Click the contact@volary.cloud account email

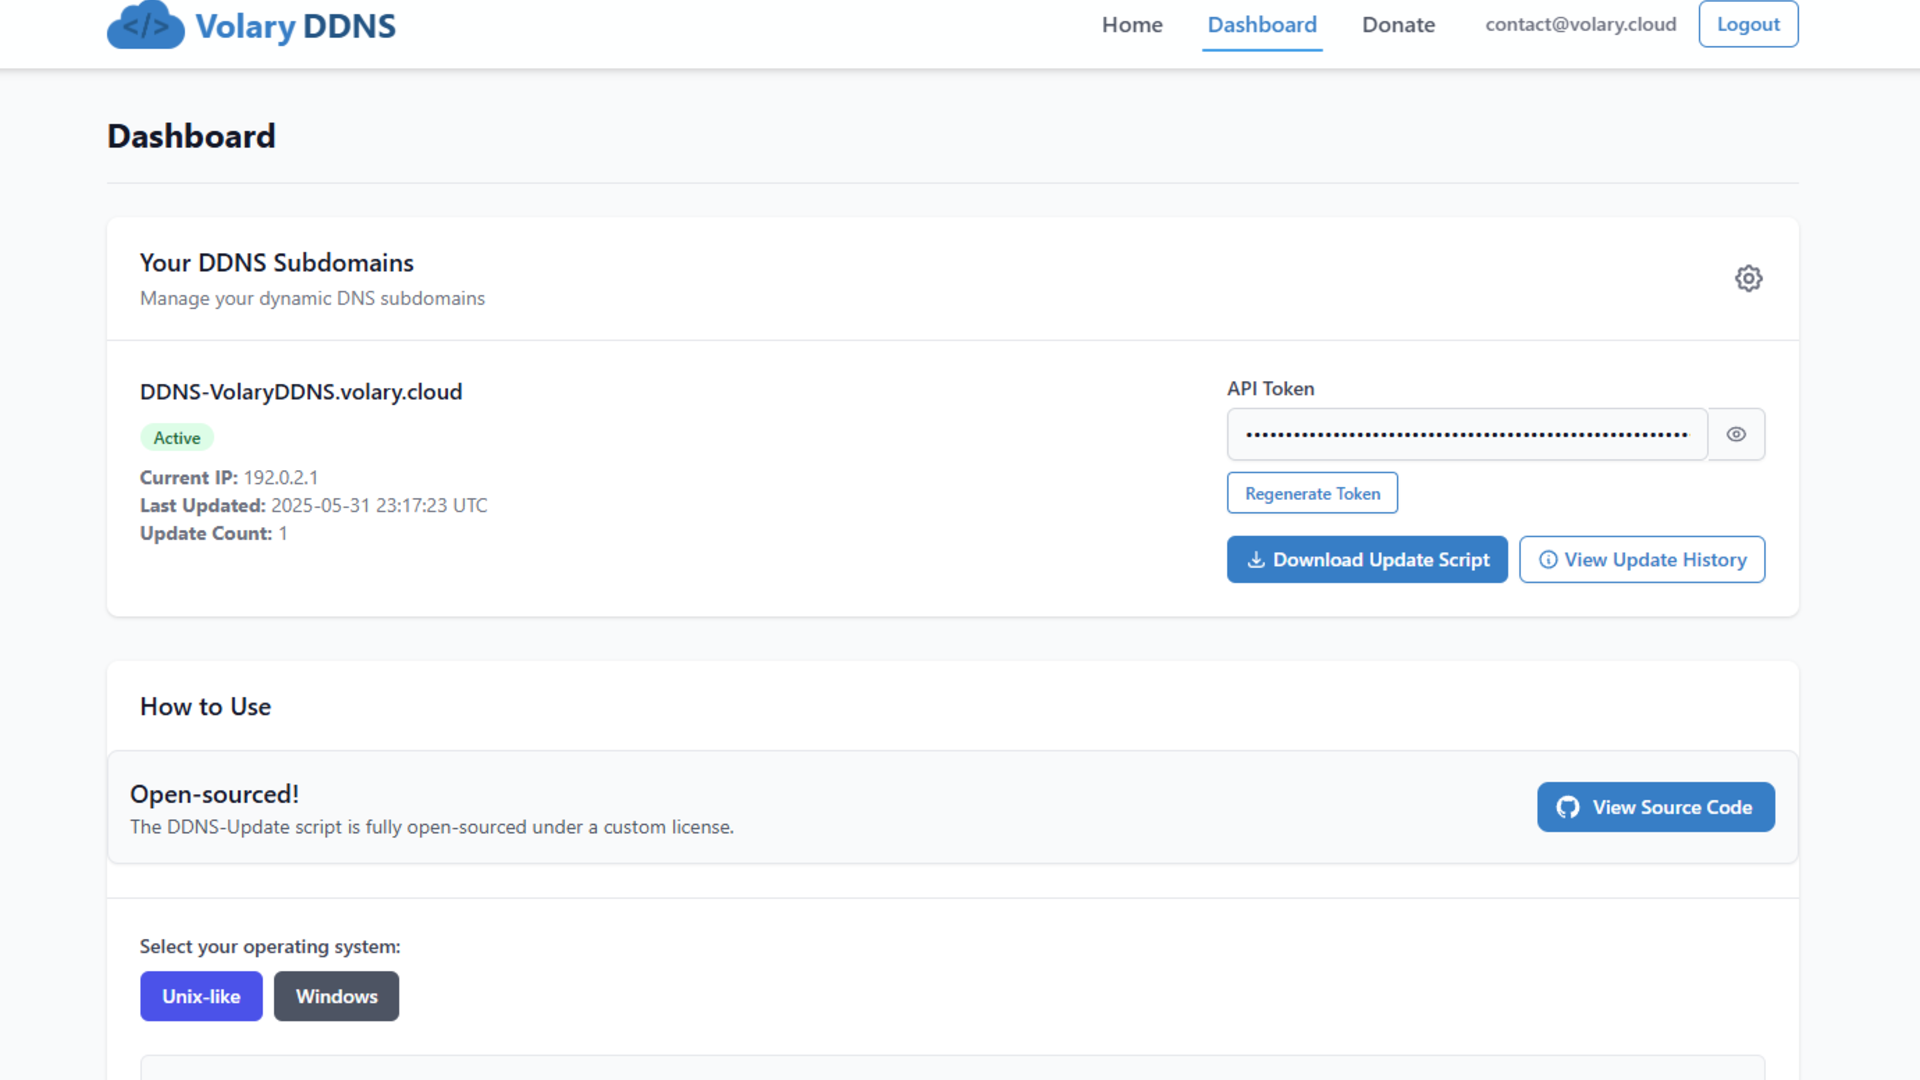tap(1580, 24)
